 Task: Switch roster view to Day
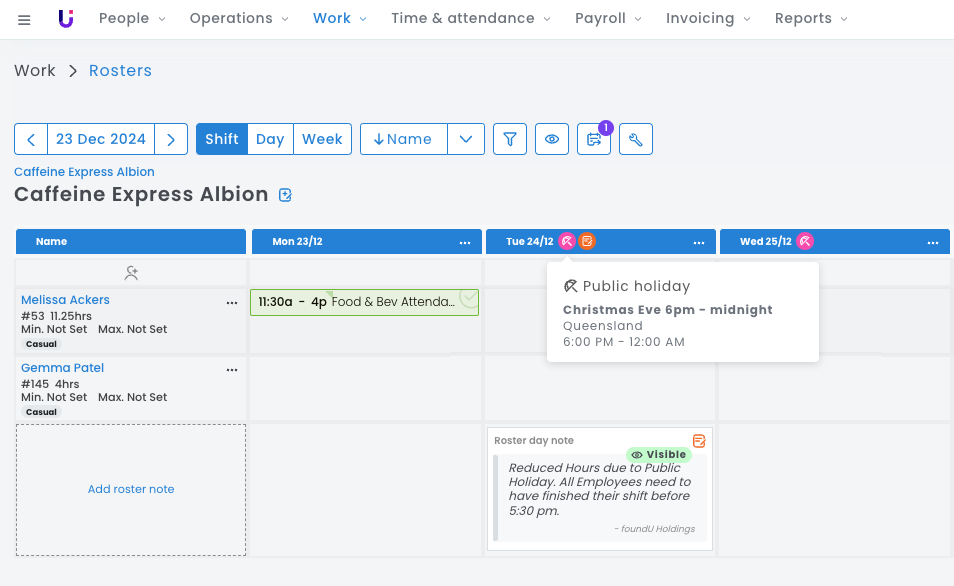tap(270, 139)
